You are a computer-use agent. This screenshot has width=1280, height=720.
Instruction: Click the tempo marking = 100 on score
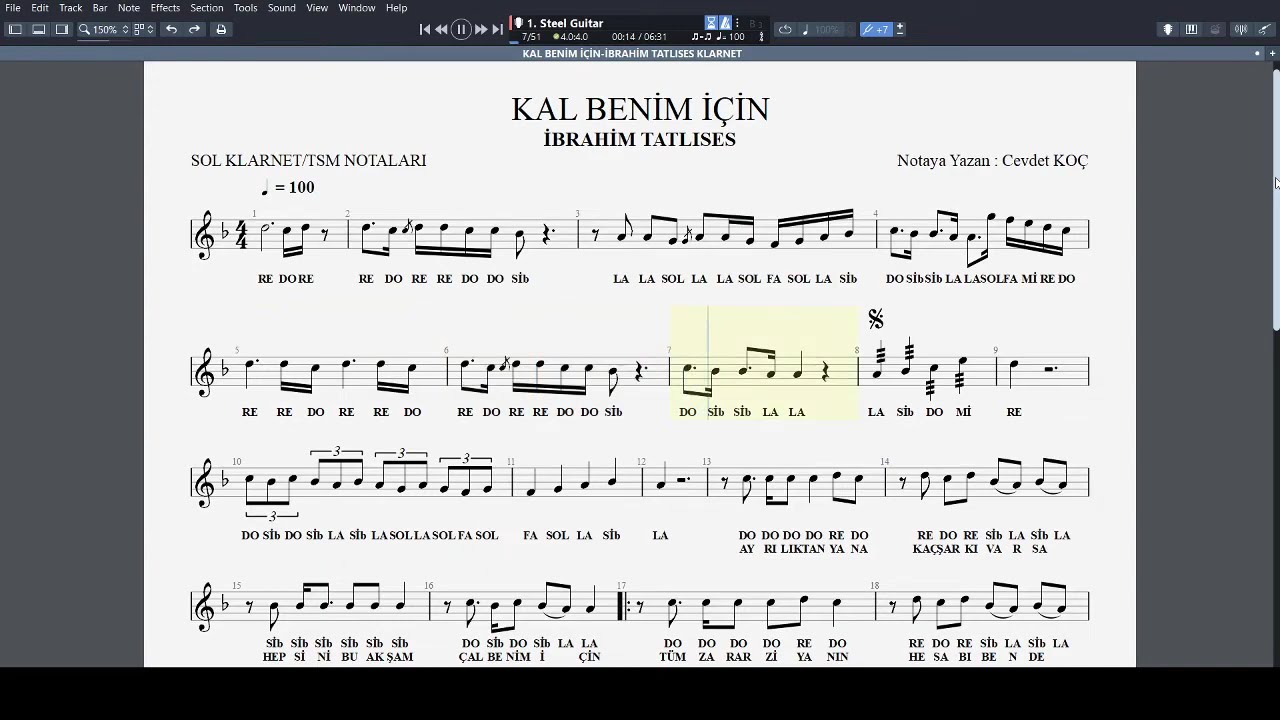tap(287, 187)
